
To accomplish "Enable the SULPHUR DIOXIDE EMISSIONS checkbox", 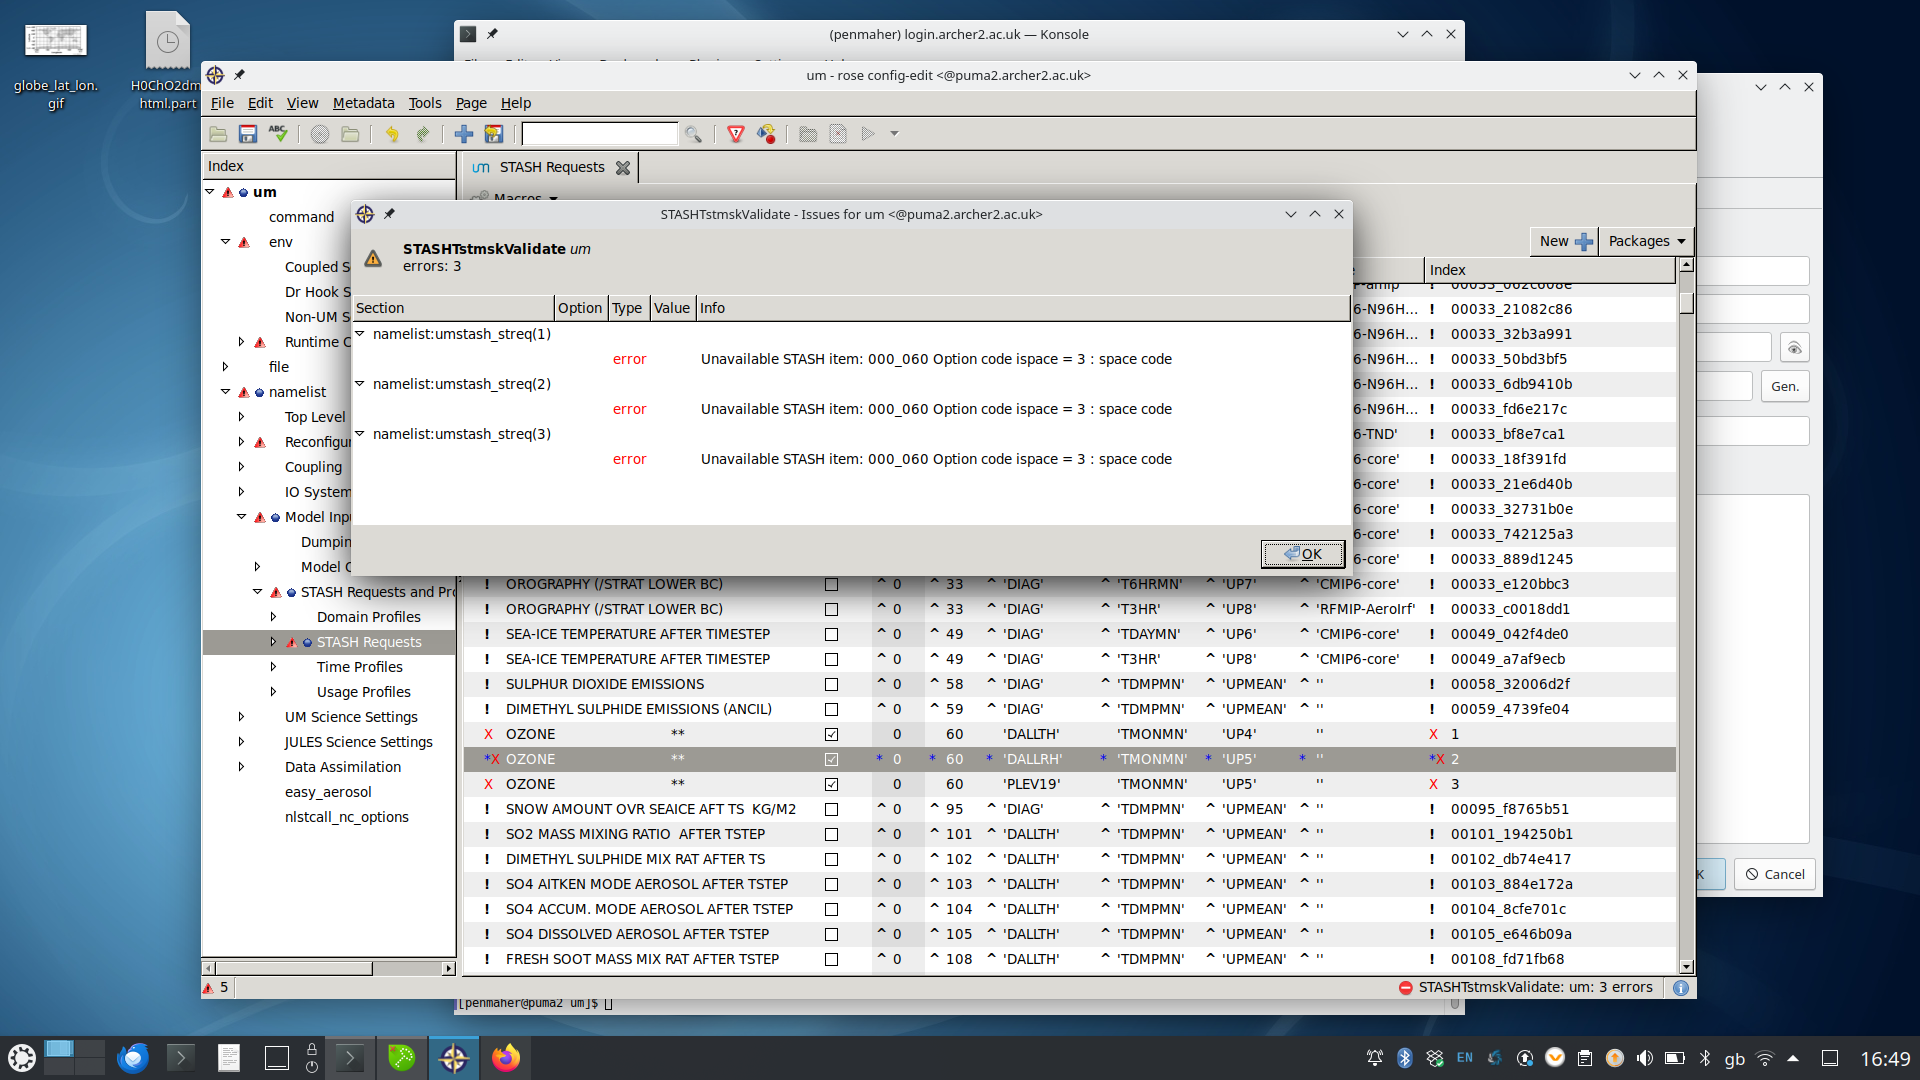I will click(x=831, y=684).
